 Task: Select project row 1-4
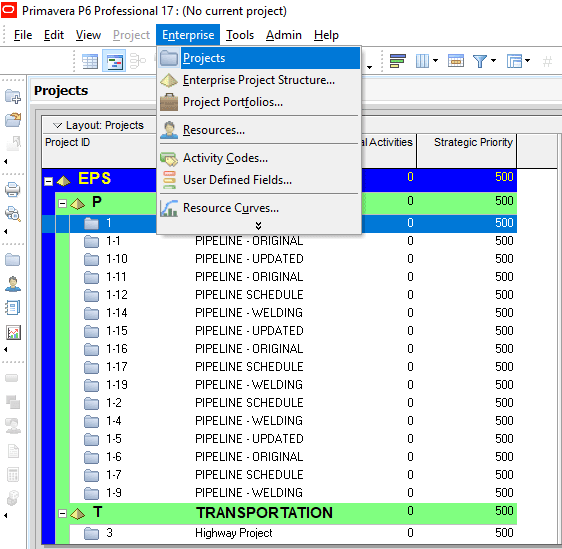coord(293,421)
